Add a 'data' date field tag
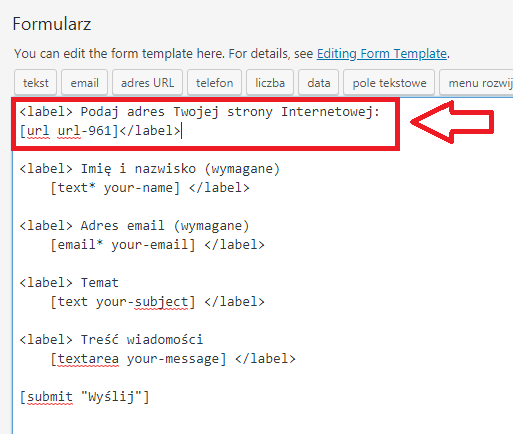513x434 pixels. click(x=319, y=83)
